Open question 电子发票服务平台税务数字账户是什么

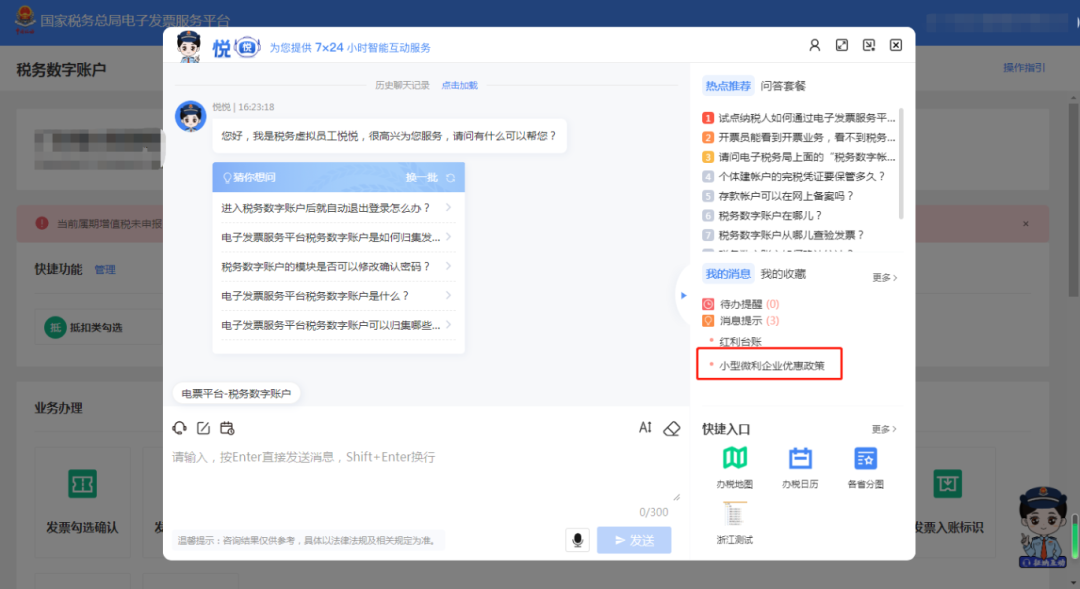coord(338,296)
